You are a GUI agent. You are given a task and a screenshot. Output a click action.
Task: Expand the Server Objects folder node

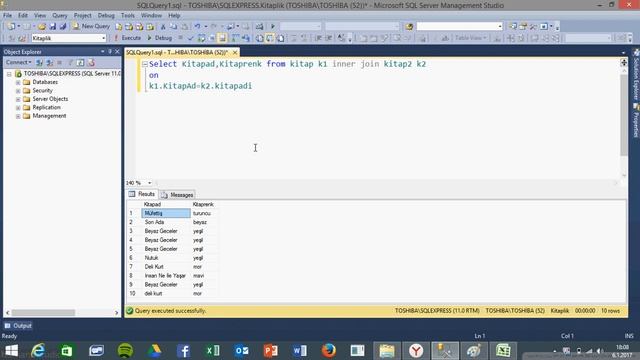click(x=18, y=100)
